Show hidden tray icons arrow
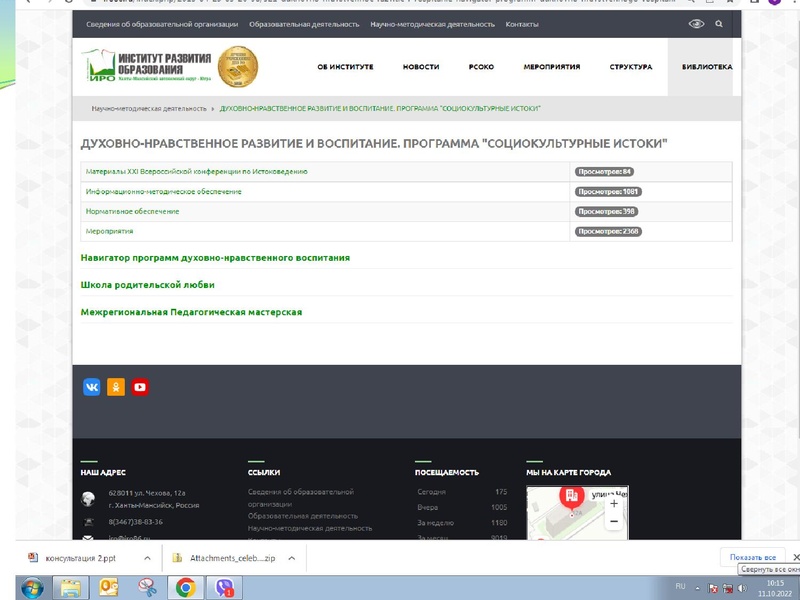Screen dimensions: 800x600 [698, 586]
